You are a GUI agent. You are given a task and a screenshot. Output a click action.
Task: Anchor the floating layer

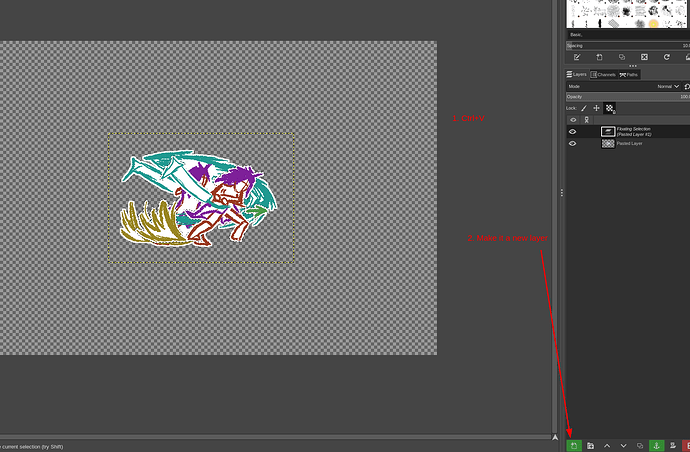coord(657,445)
